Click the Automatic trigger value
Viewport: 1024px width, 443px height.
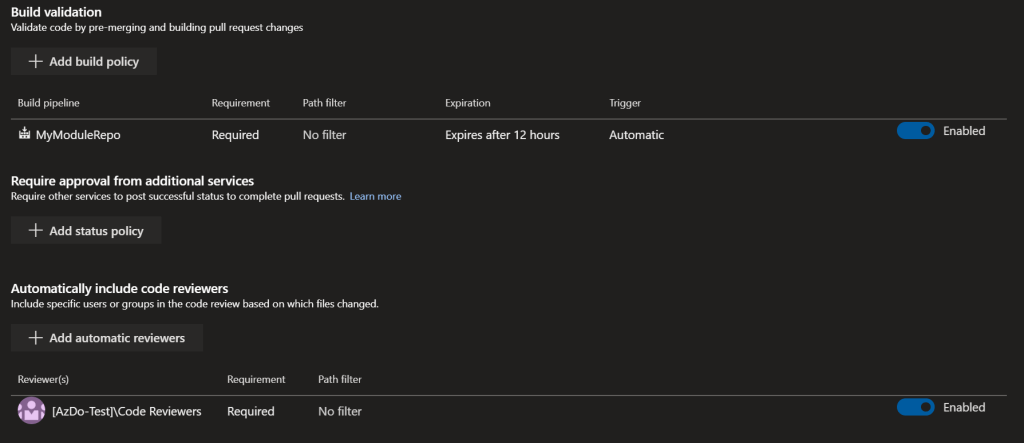tap(636, 135)
